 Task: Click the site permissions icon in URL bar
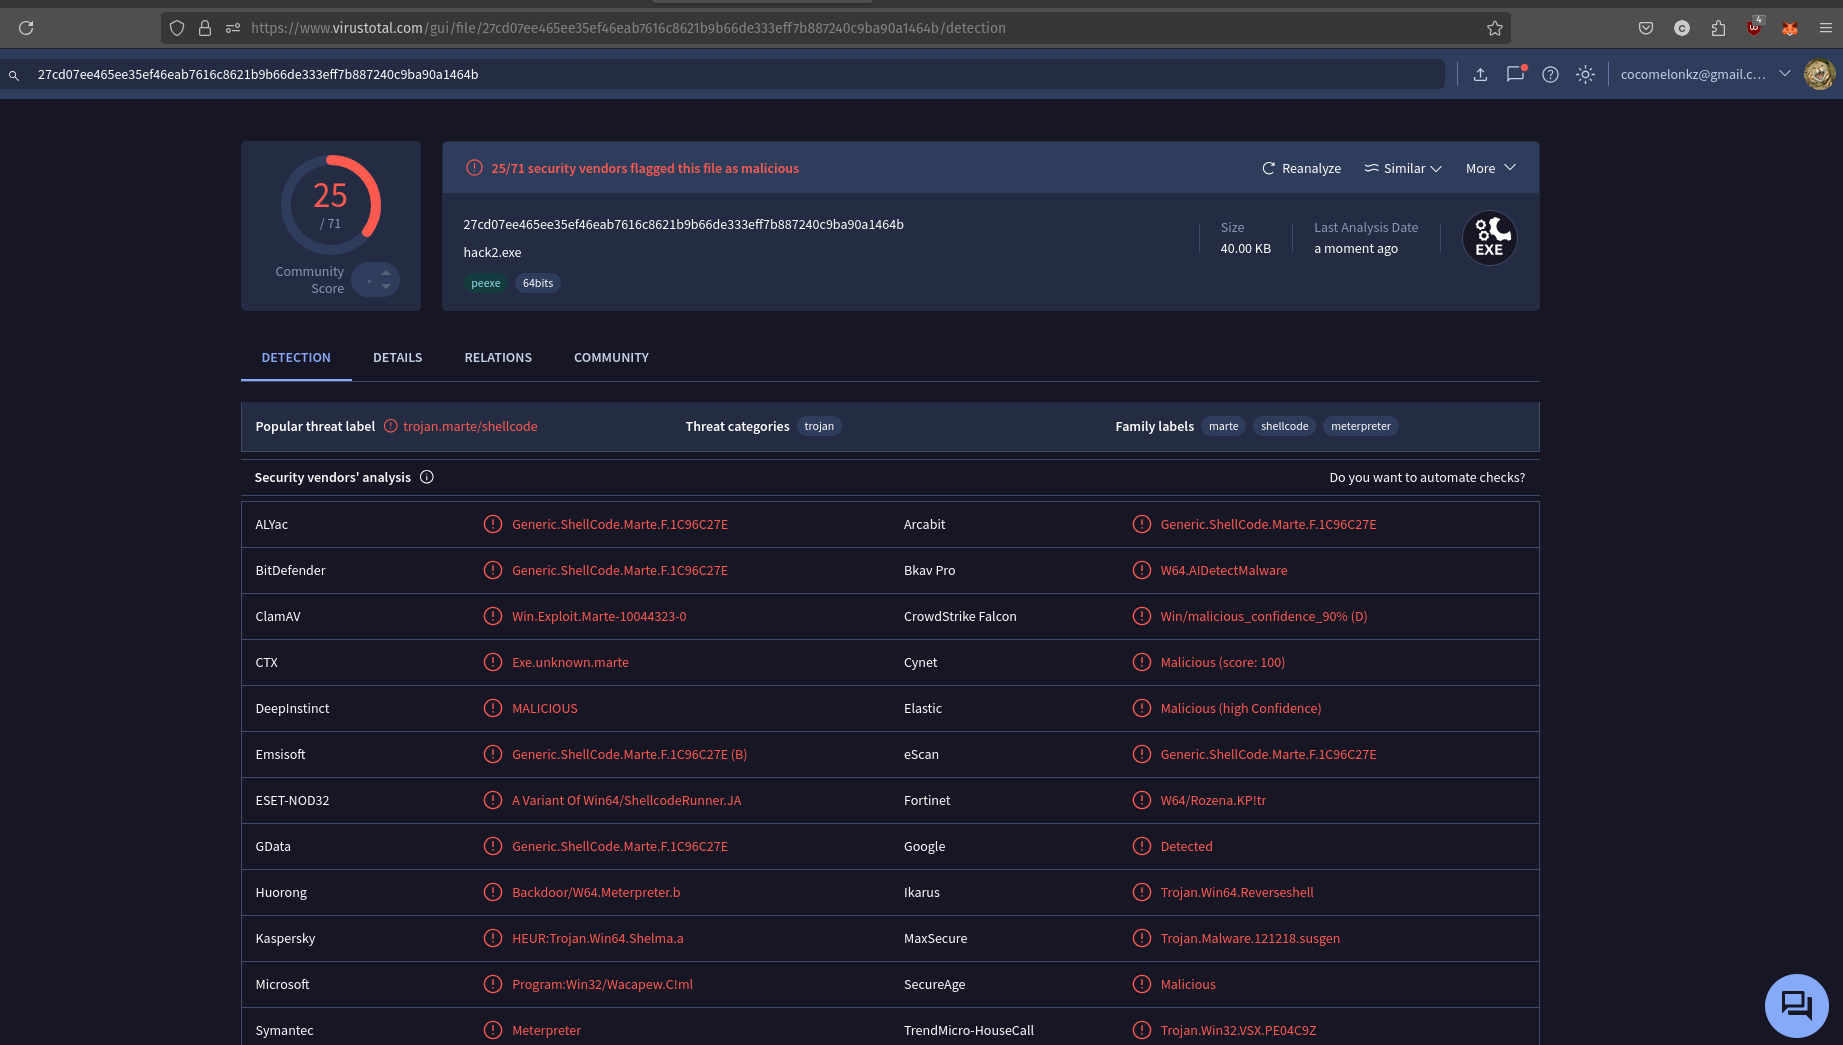(x=233, y=28)
